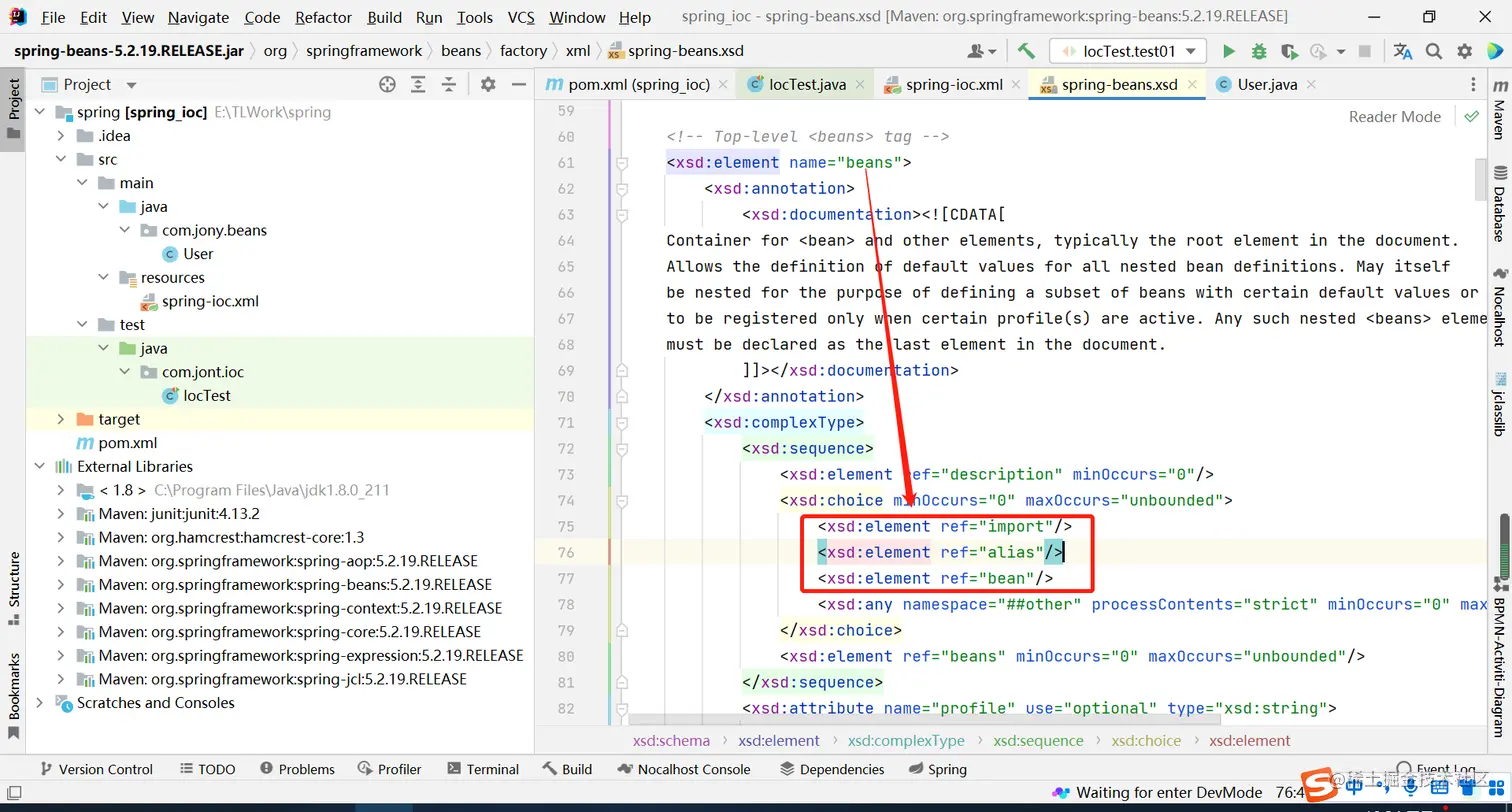Hide the Project tool window
This screenshot has width=1512, height=812.
click(518, 85)
